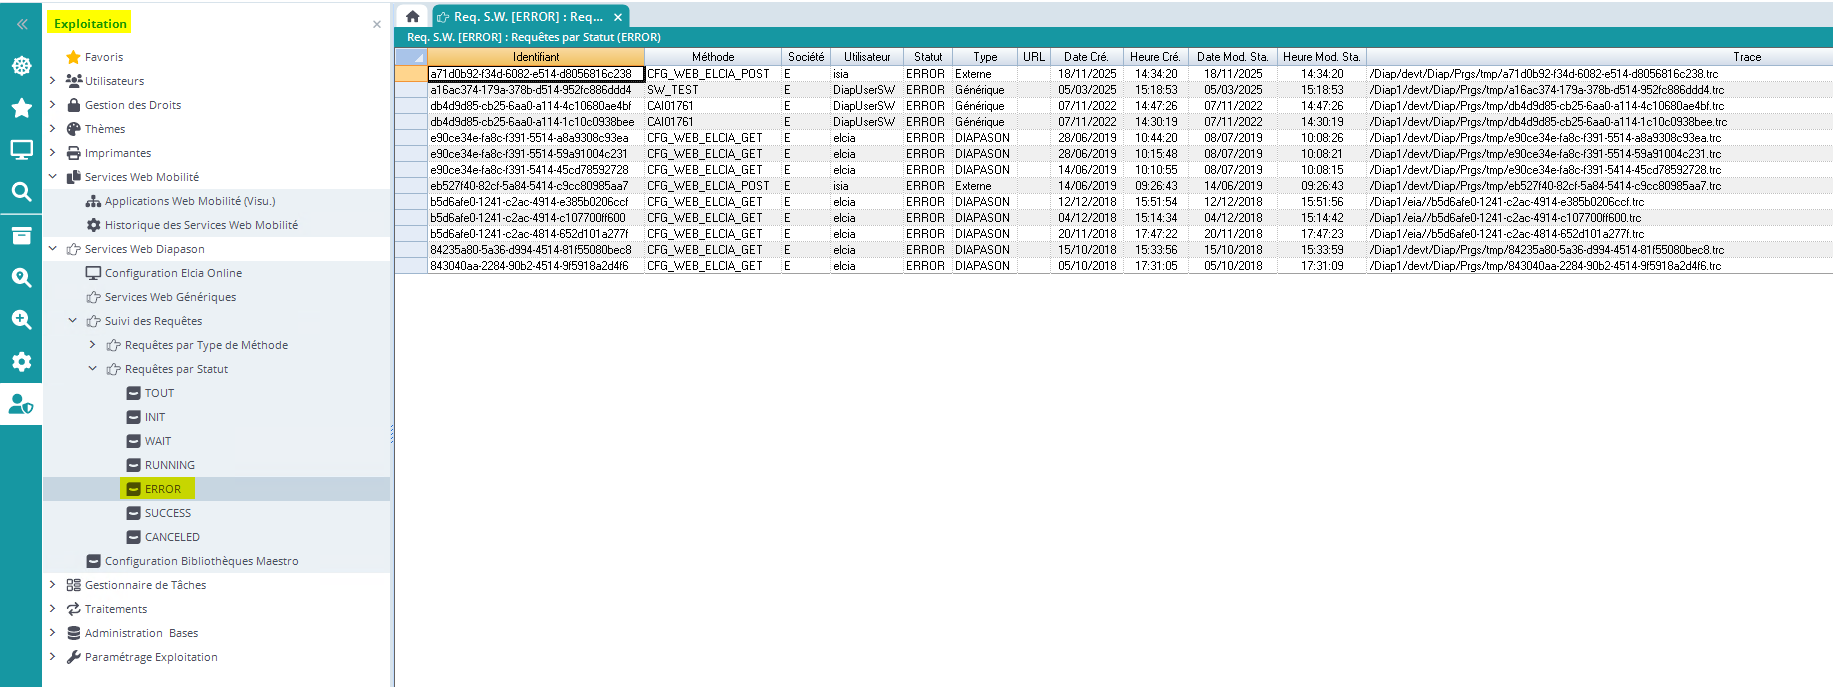Open Configuration Elcia Online
The width and height of the screenshot is (1833, 687).
point(173,273)
